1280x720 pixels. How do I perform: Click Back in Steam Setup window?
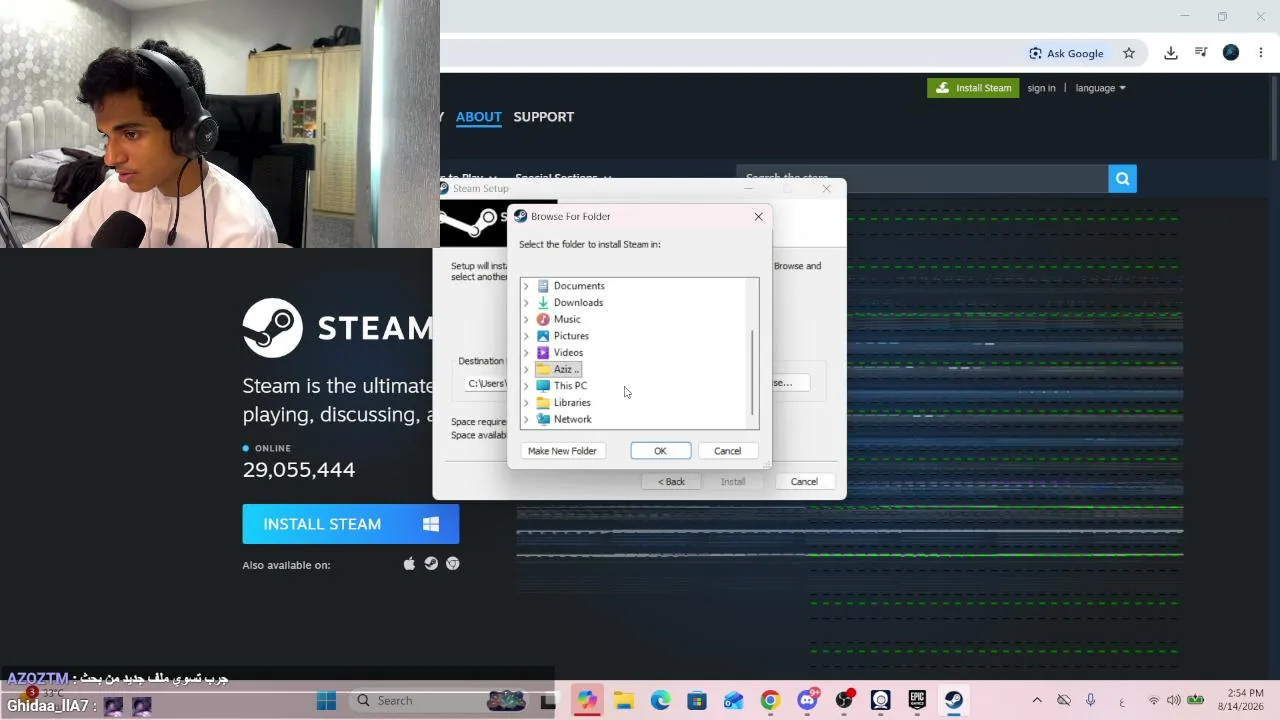671,482
